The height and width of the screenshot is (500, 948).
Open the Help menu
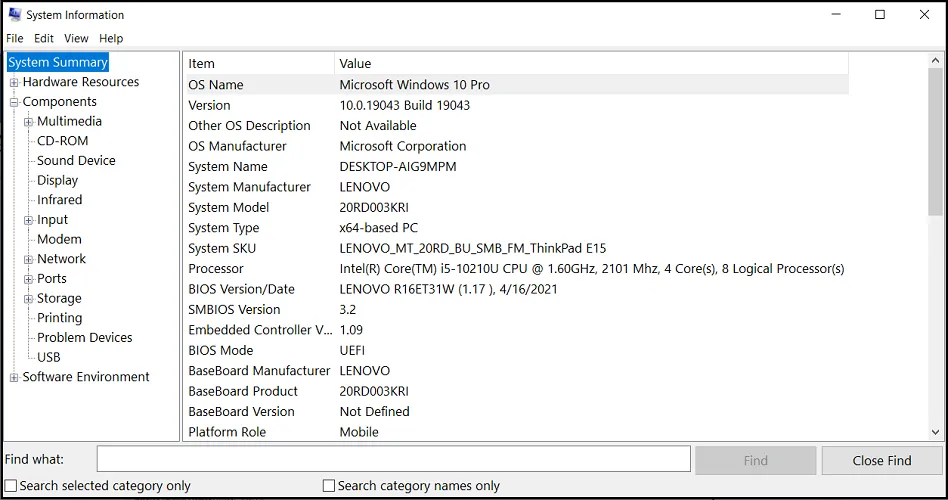tap(111, 38)
